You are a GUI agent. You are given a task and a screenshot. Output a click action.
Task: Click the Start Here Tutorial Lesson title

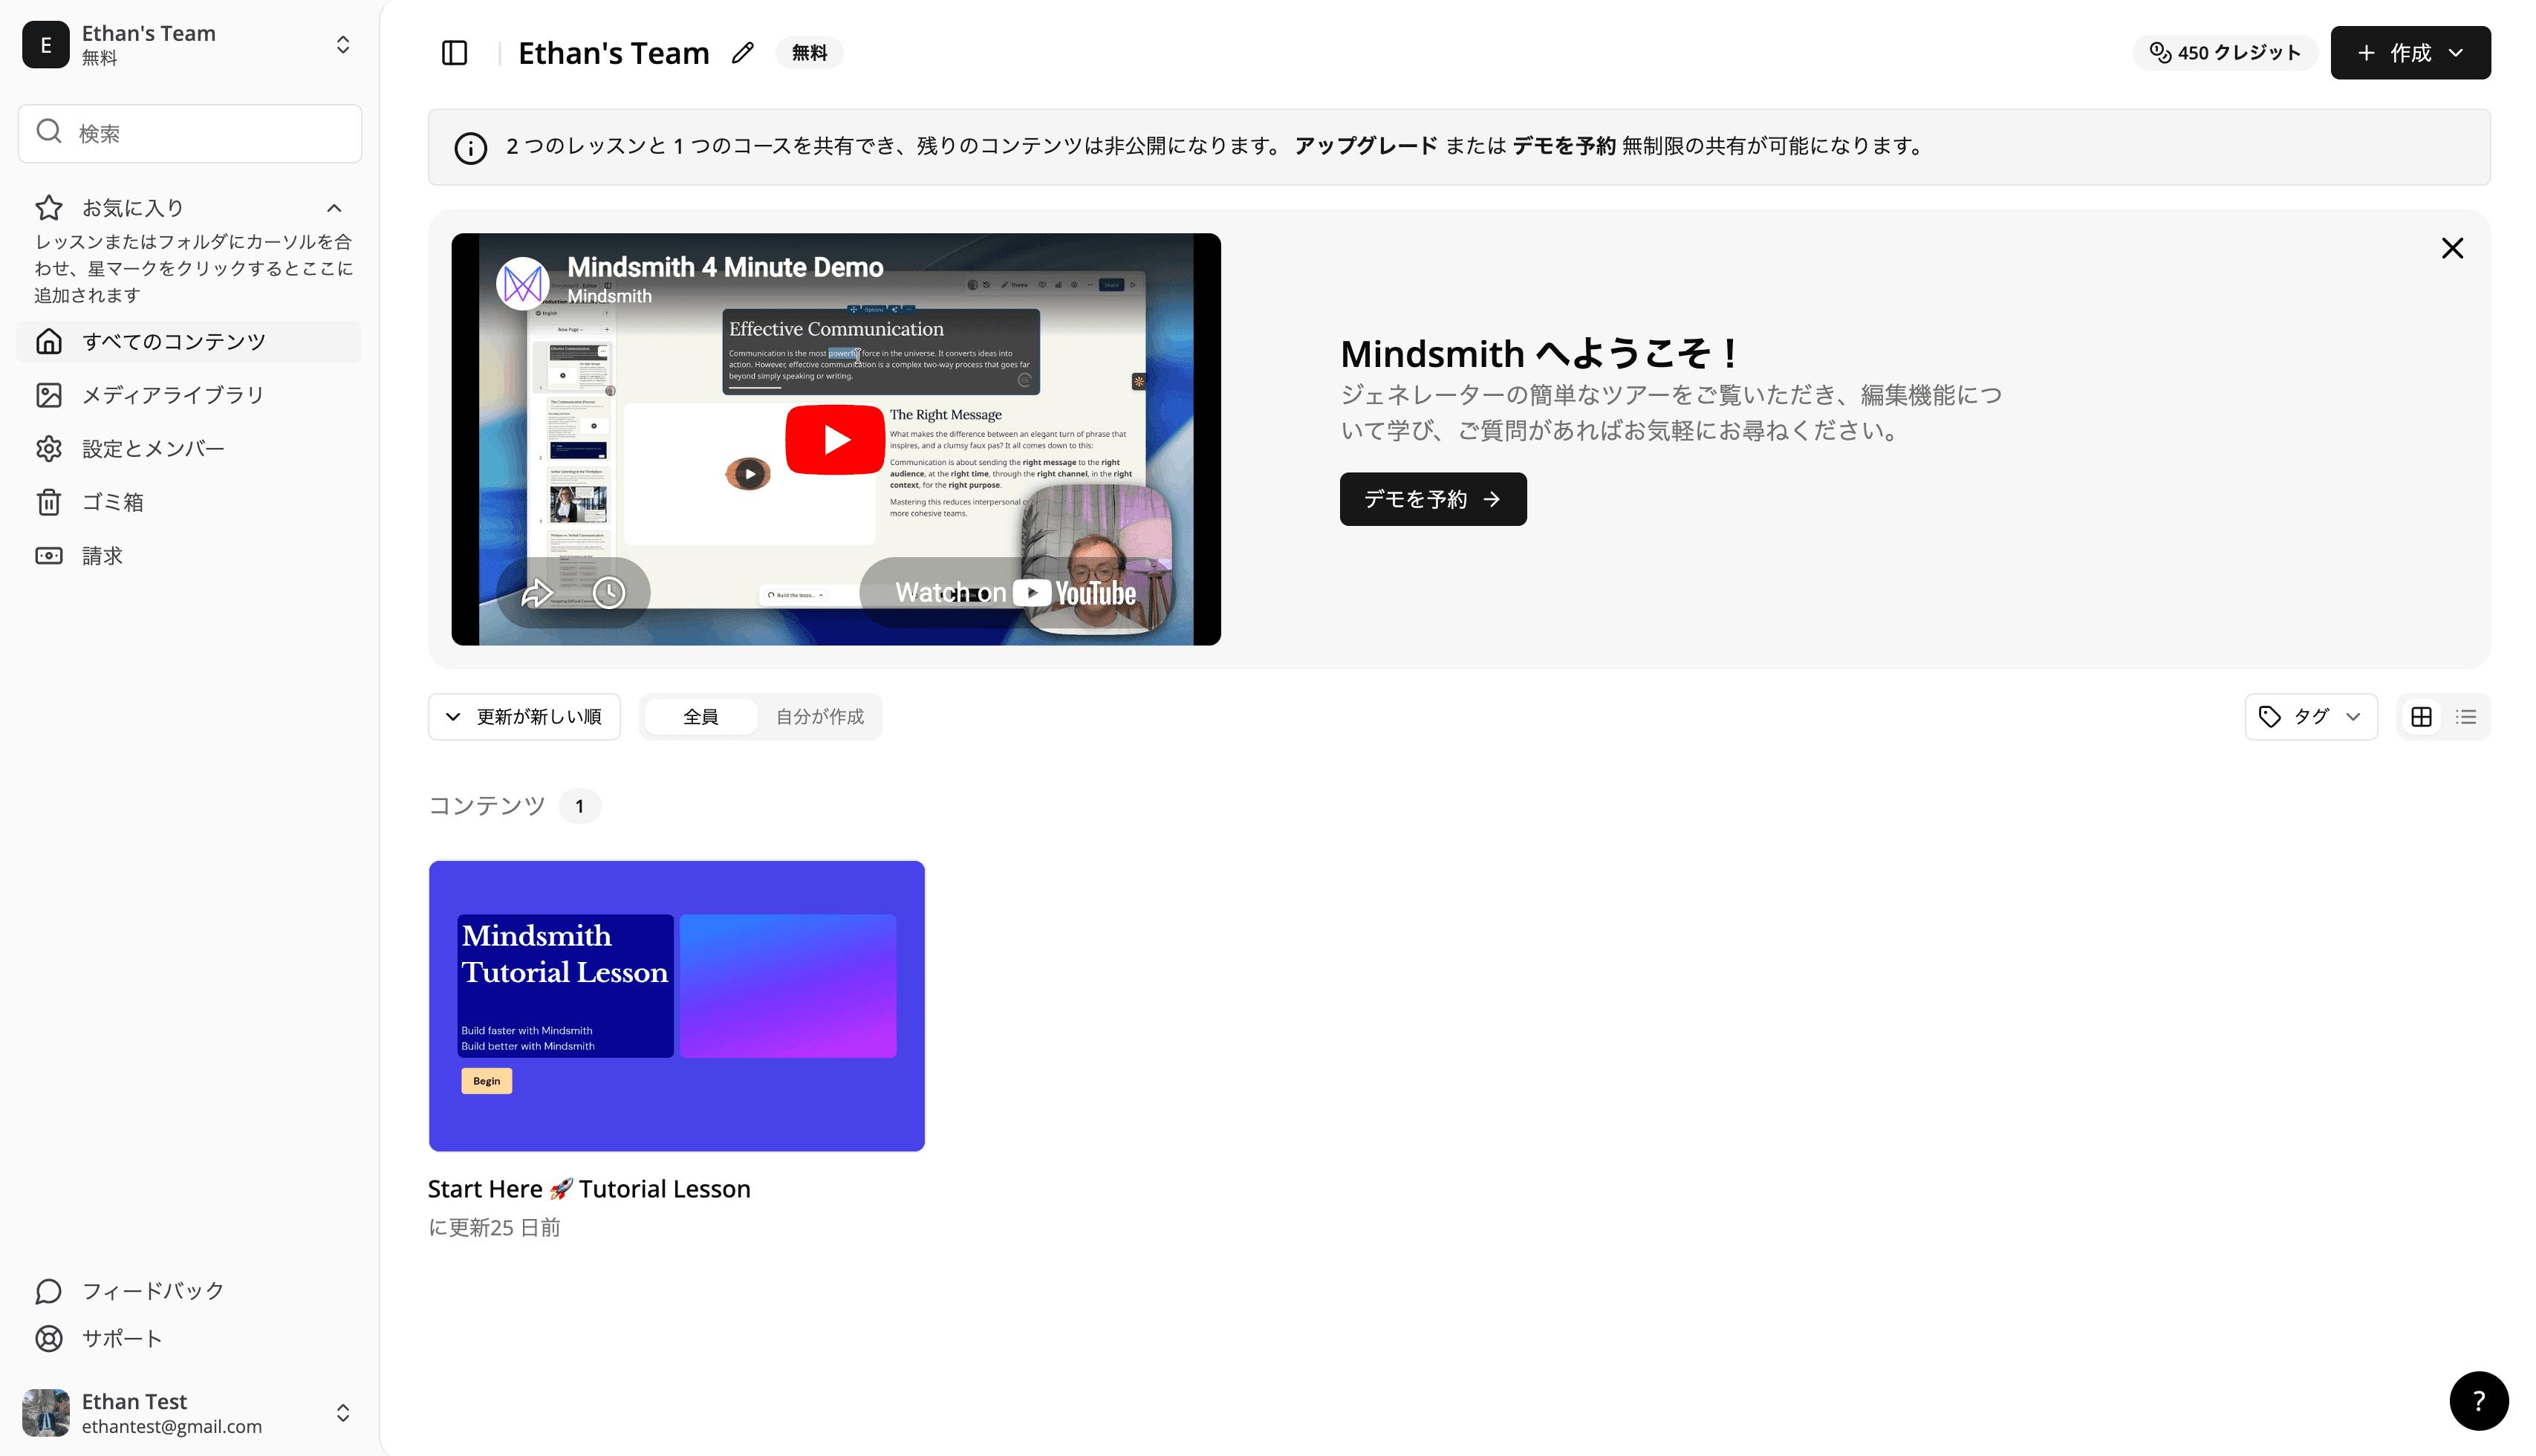tap(588, 1189)
